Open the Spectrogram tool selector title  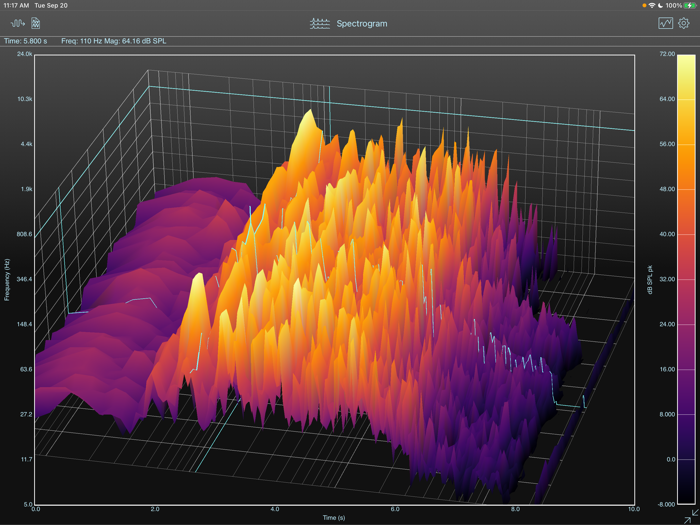click(361, 23)
